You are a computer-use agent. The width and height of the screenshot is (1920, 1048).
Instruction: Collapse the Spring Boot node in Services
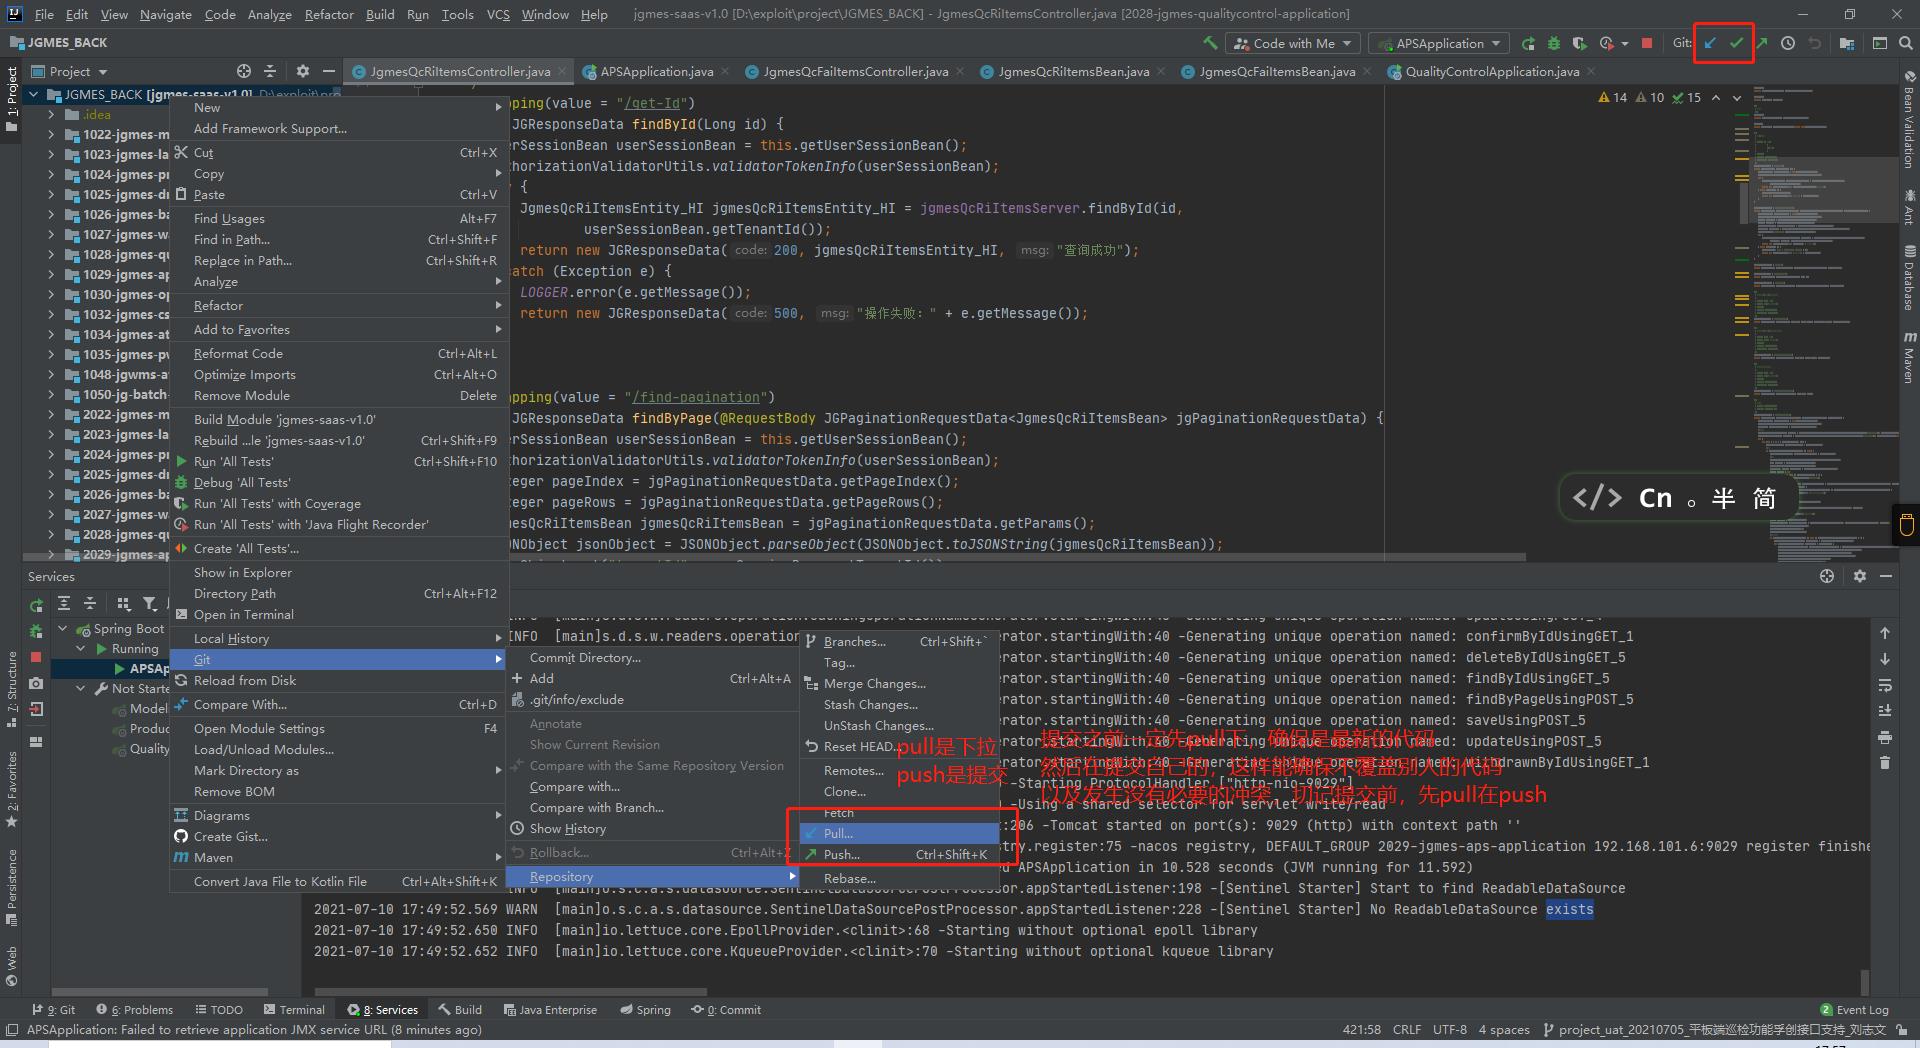pos(63,628)
